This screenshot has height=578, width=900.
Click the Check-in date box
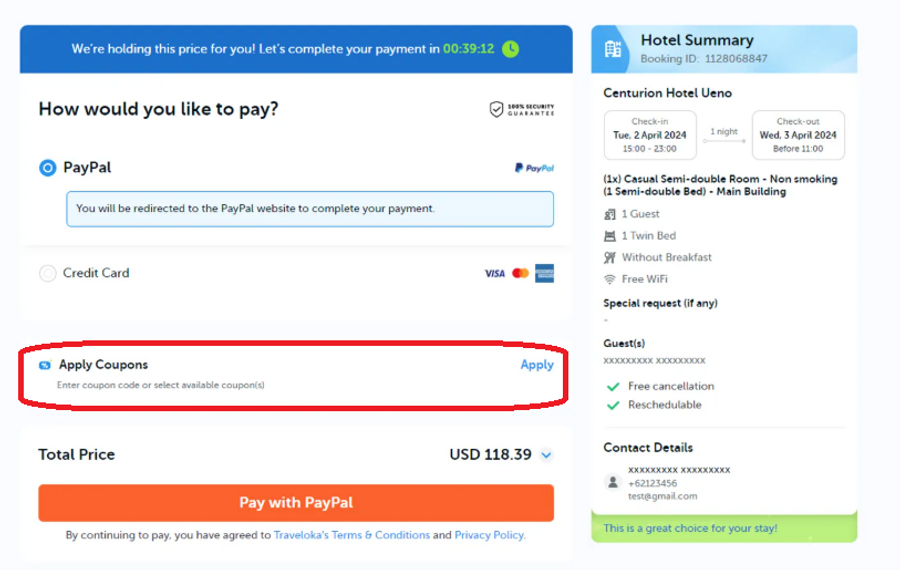point(650,135)
